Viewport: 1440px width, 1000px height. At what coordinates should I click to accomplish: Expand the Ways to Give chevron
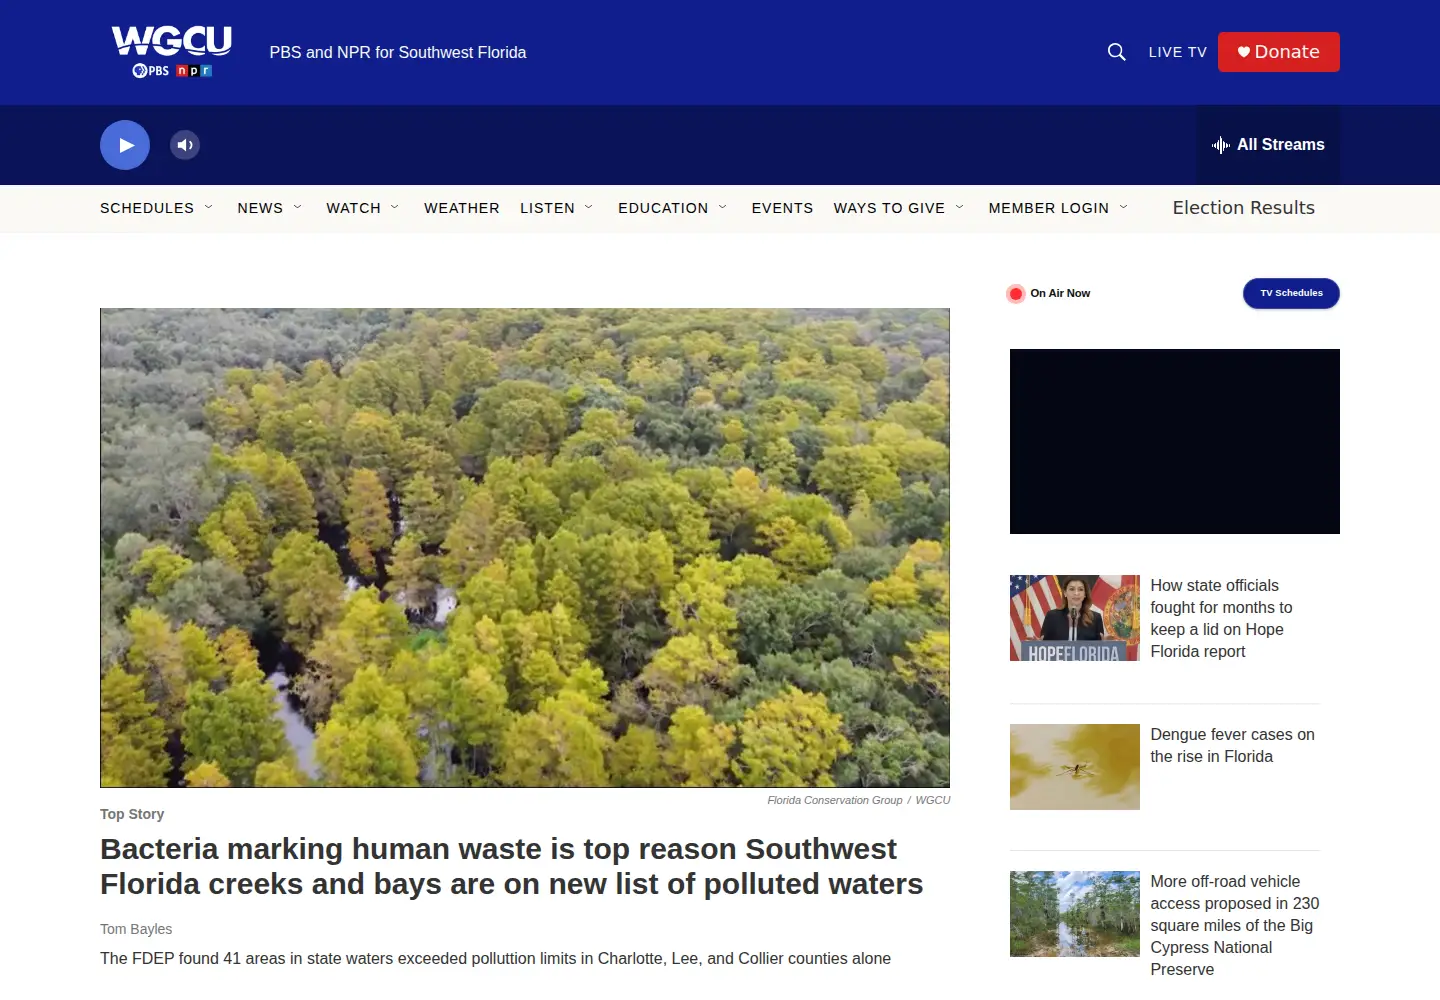point(960,207)
